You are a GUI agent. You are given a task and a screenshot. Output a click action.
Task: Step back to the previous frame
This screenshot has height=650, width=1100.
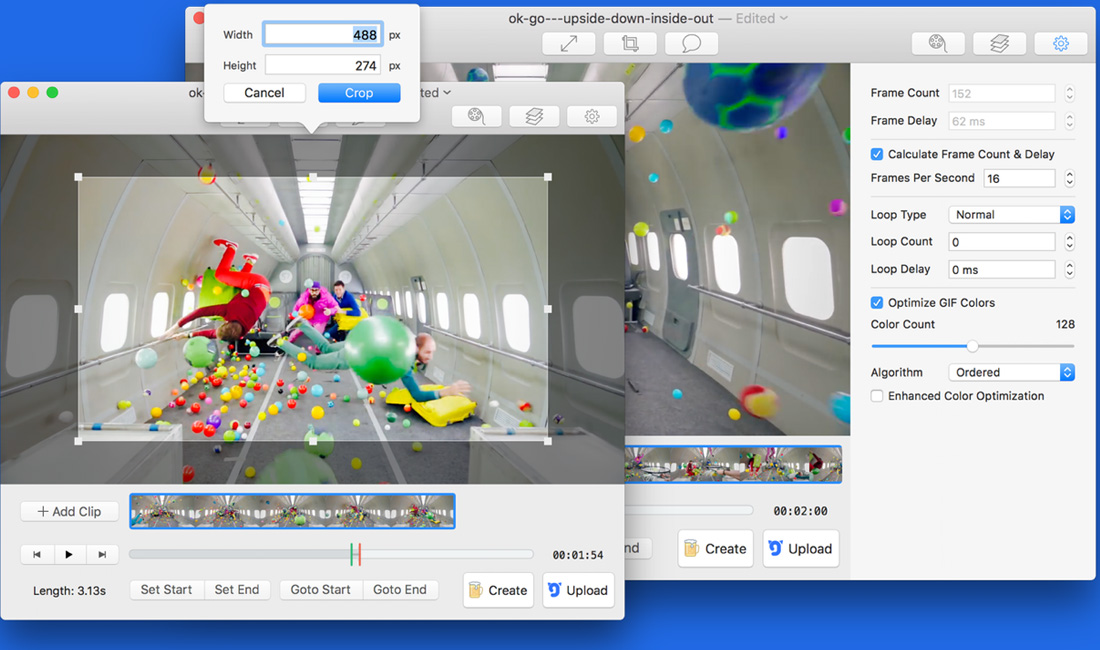coord(37,554)
